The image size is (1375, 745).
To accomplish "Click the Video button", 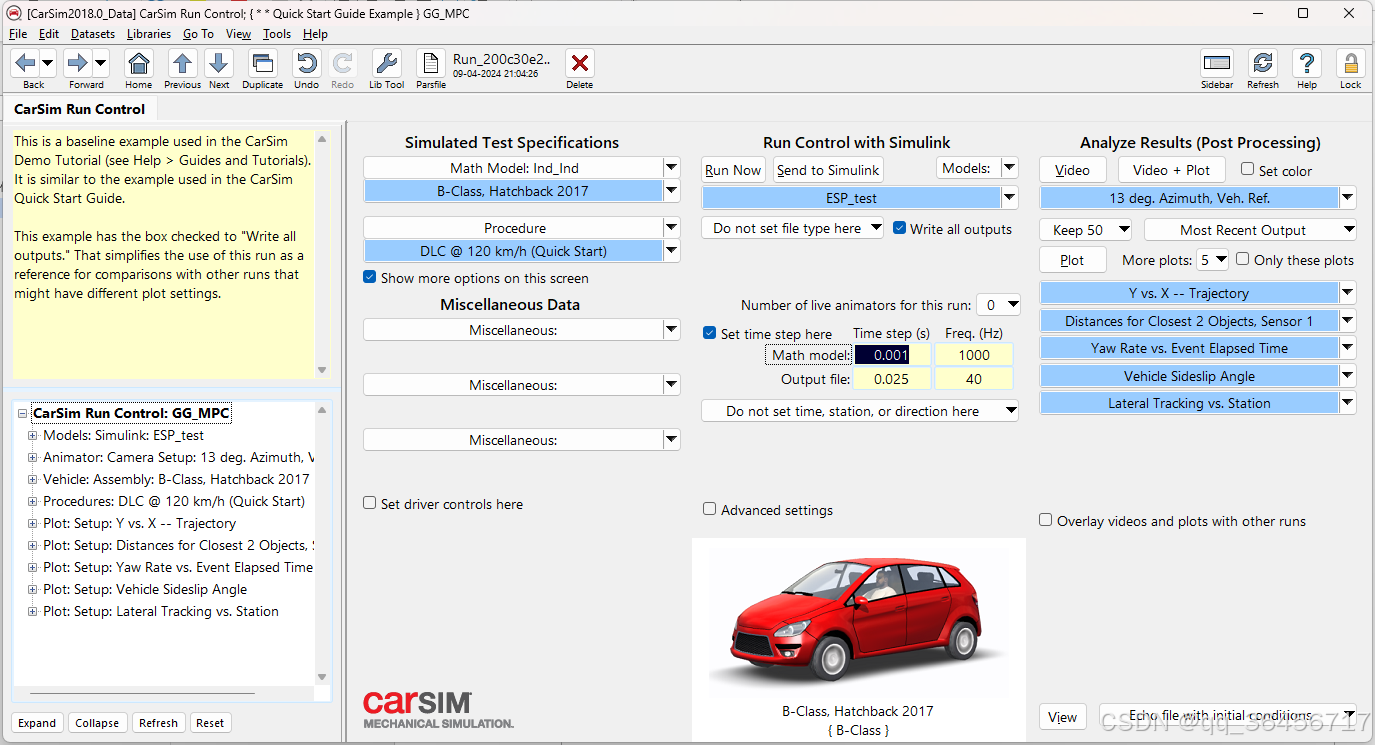I will tap(1073, 170).
